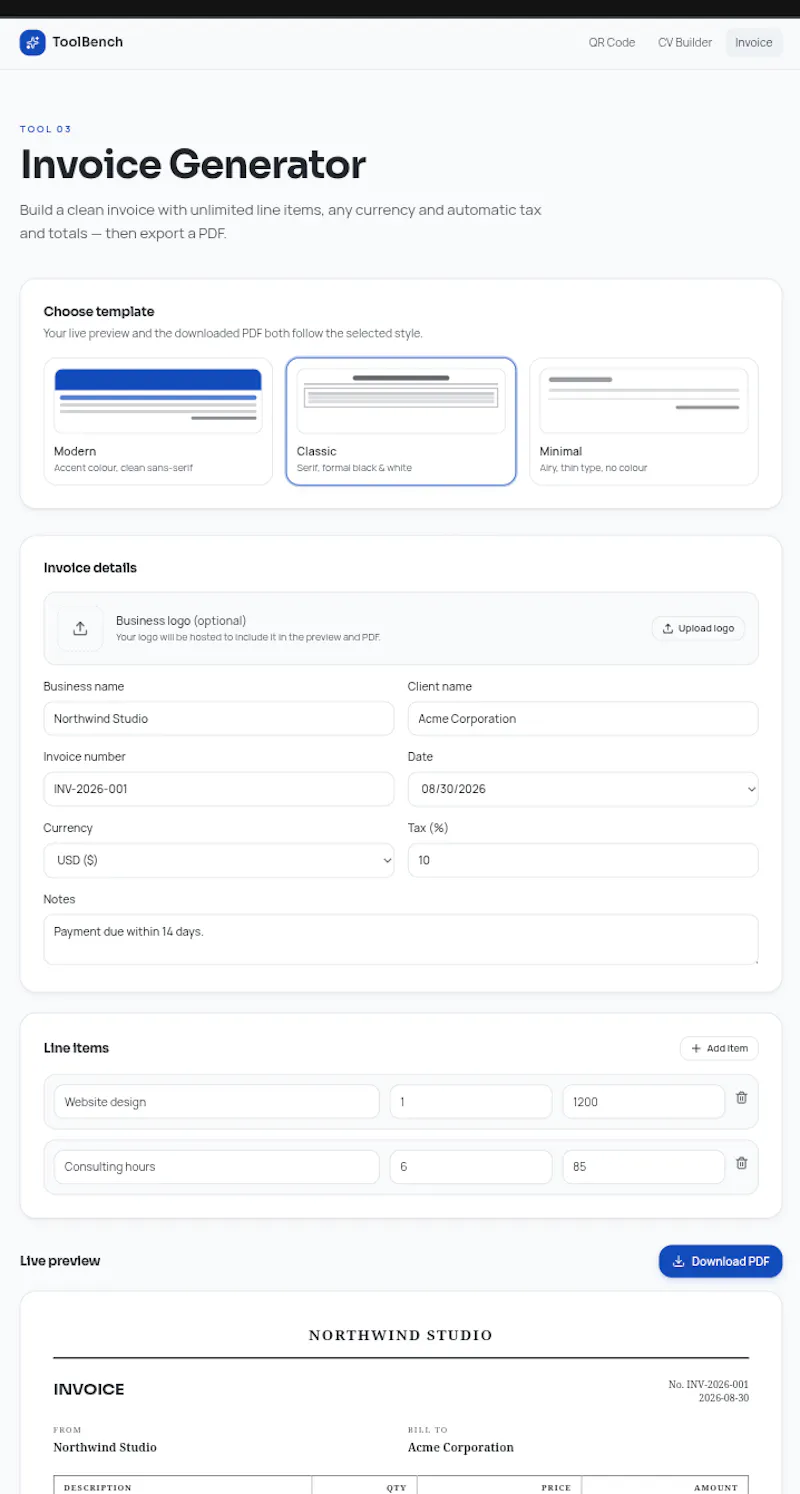This screenshot has width=800, height=1494.
Task: Open the QR Code tool
Action: tap(612, 43)
